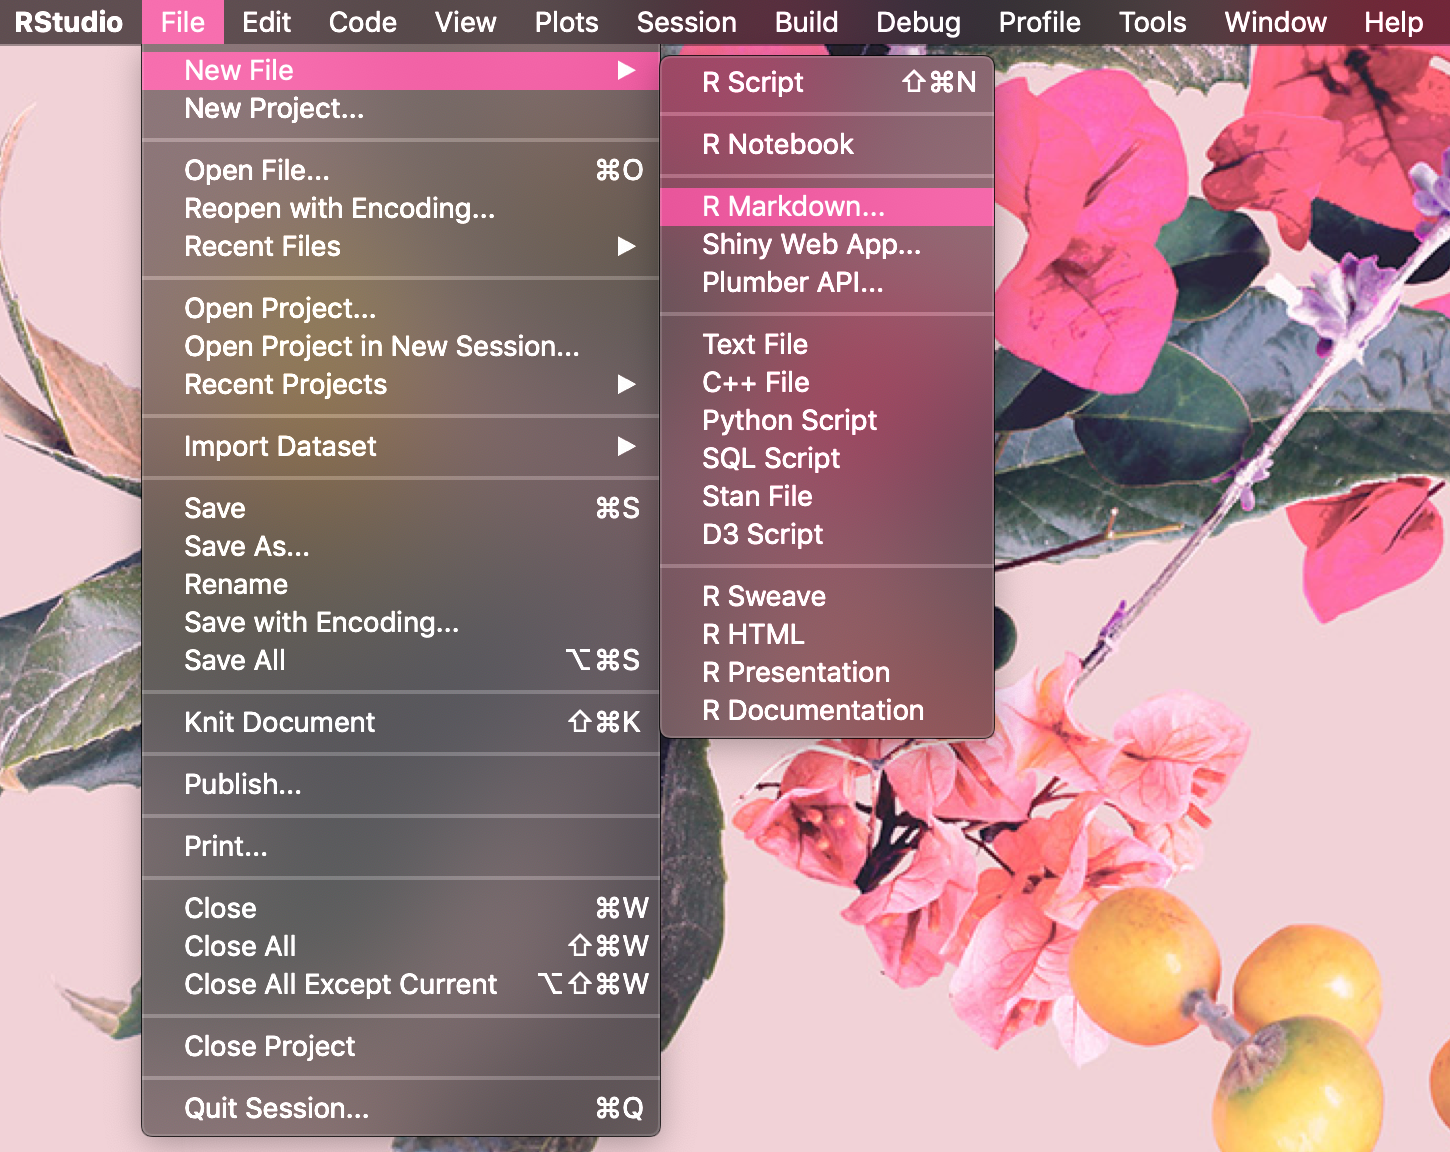Open the Debug menu
Image resolution: width=1450 pixels, height=1152 pixels.
point(918,22)
